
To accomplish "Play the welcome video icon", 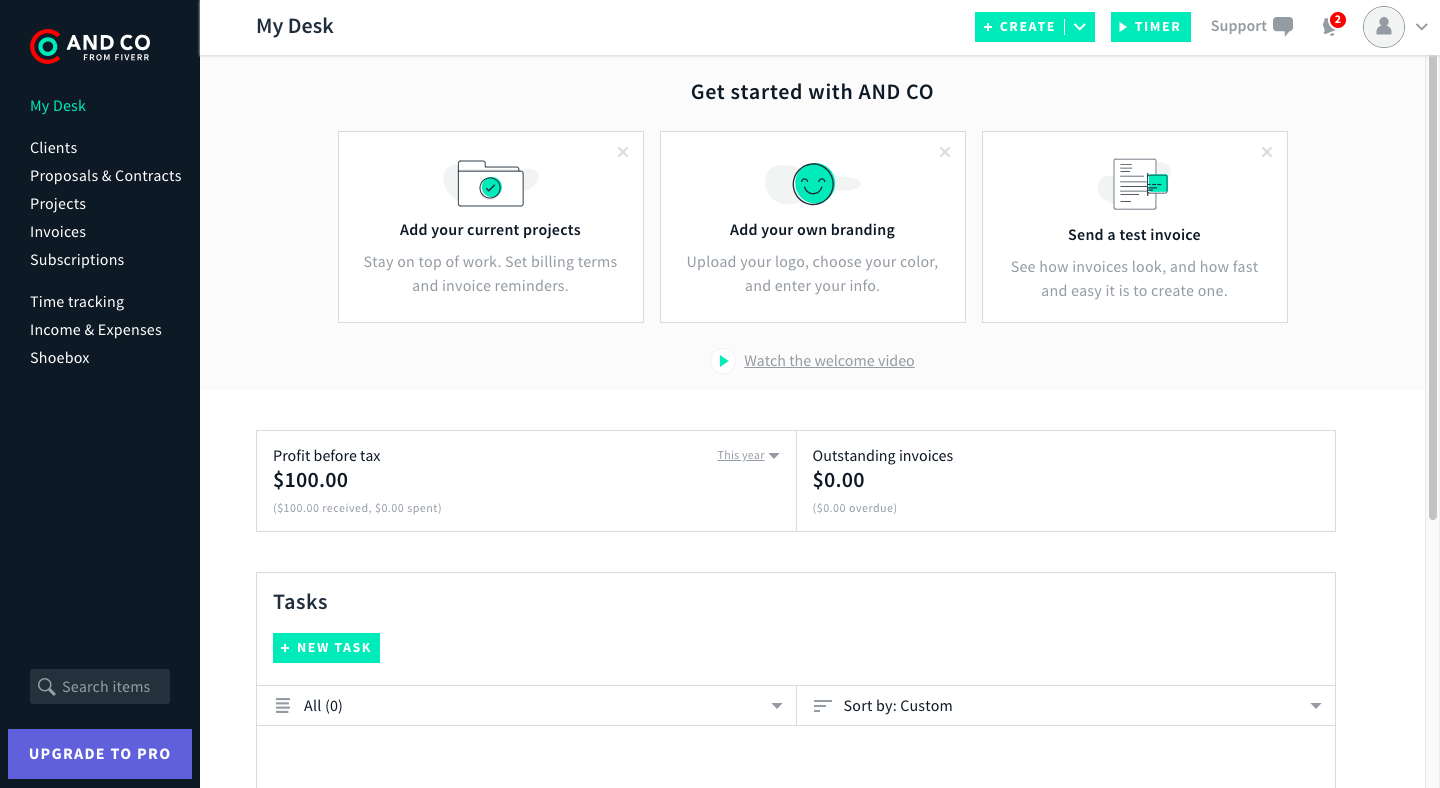I will coord(723,361).
